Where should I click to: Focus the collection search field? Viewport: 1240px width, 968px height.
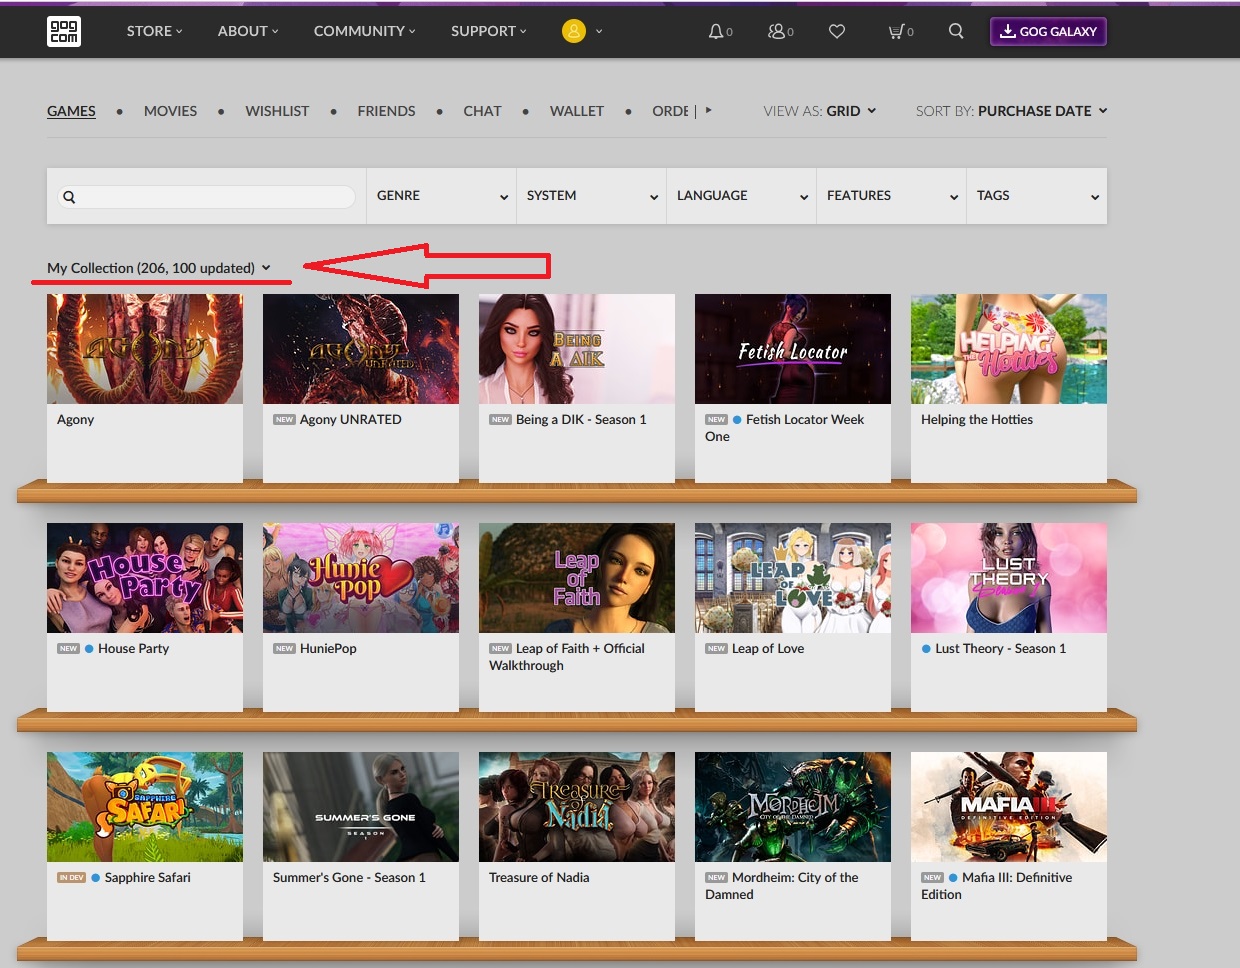click(206, 197)
